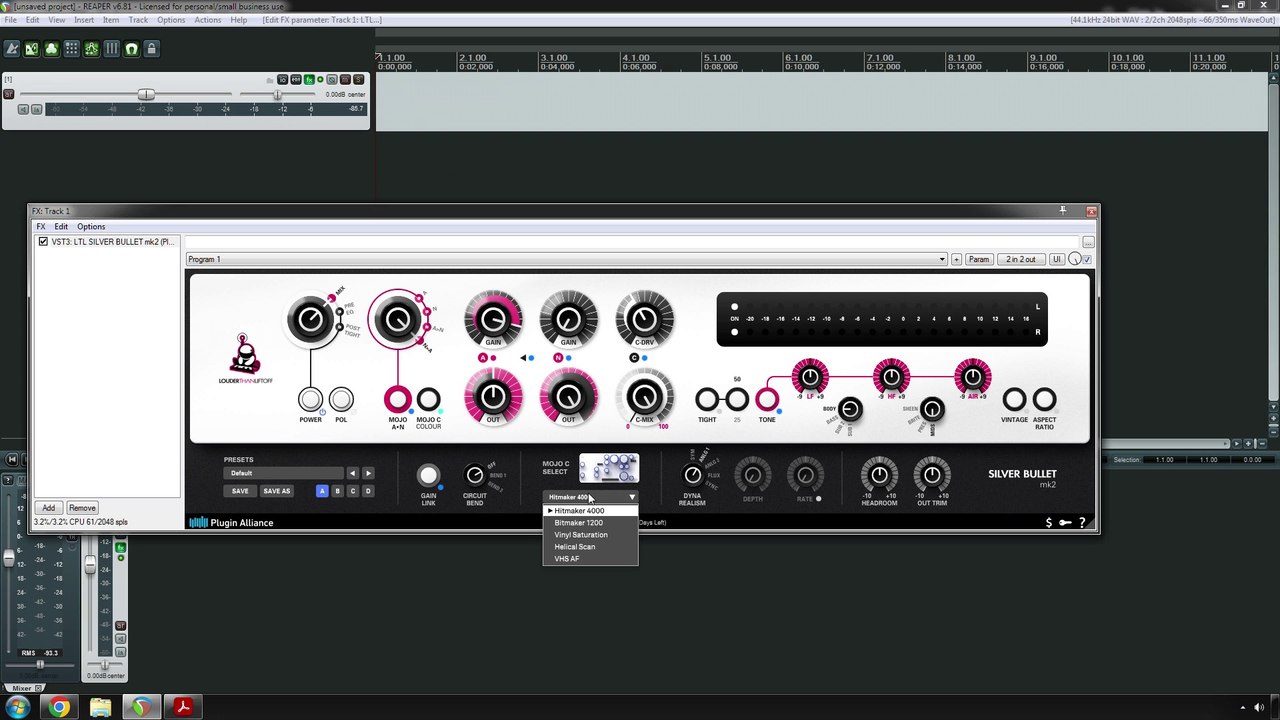1280x720 pixels.
Task: Click the track volume fader
Action: pyautogui.click(x=146, y=94)
